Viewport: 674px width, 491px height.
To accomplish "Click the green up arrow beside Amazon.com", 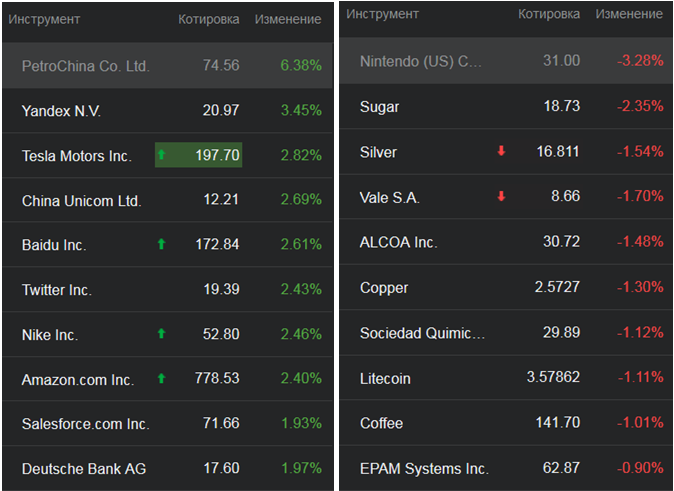I will pos(161,379).
